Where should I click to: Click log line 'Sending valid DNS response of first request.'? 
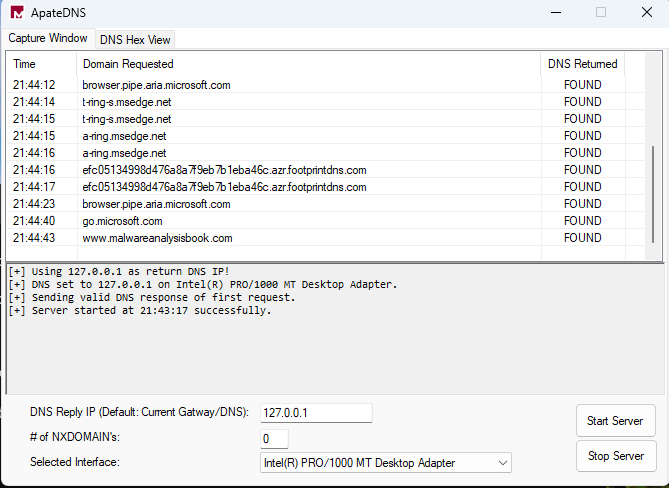tap(152, 297)
